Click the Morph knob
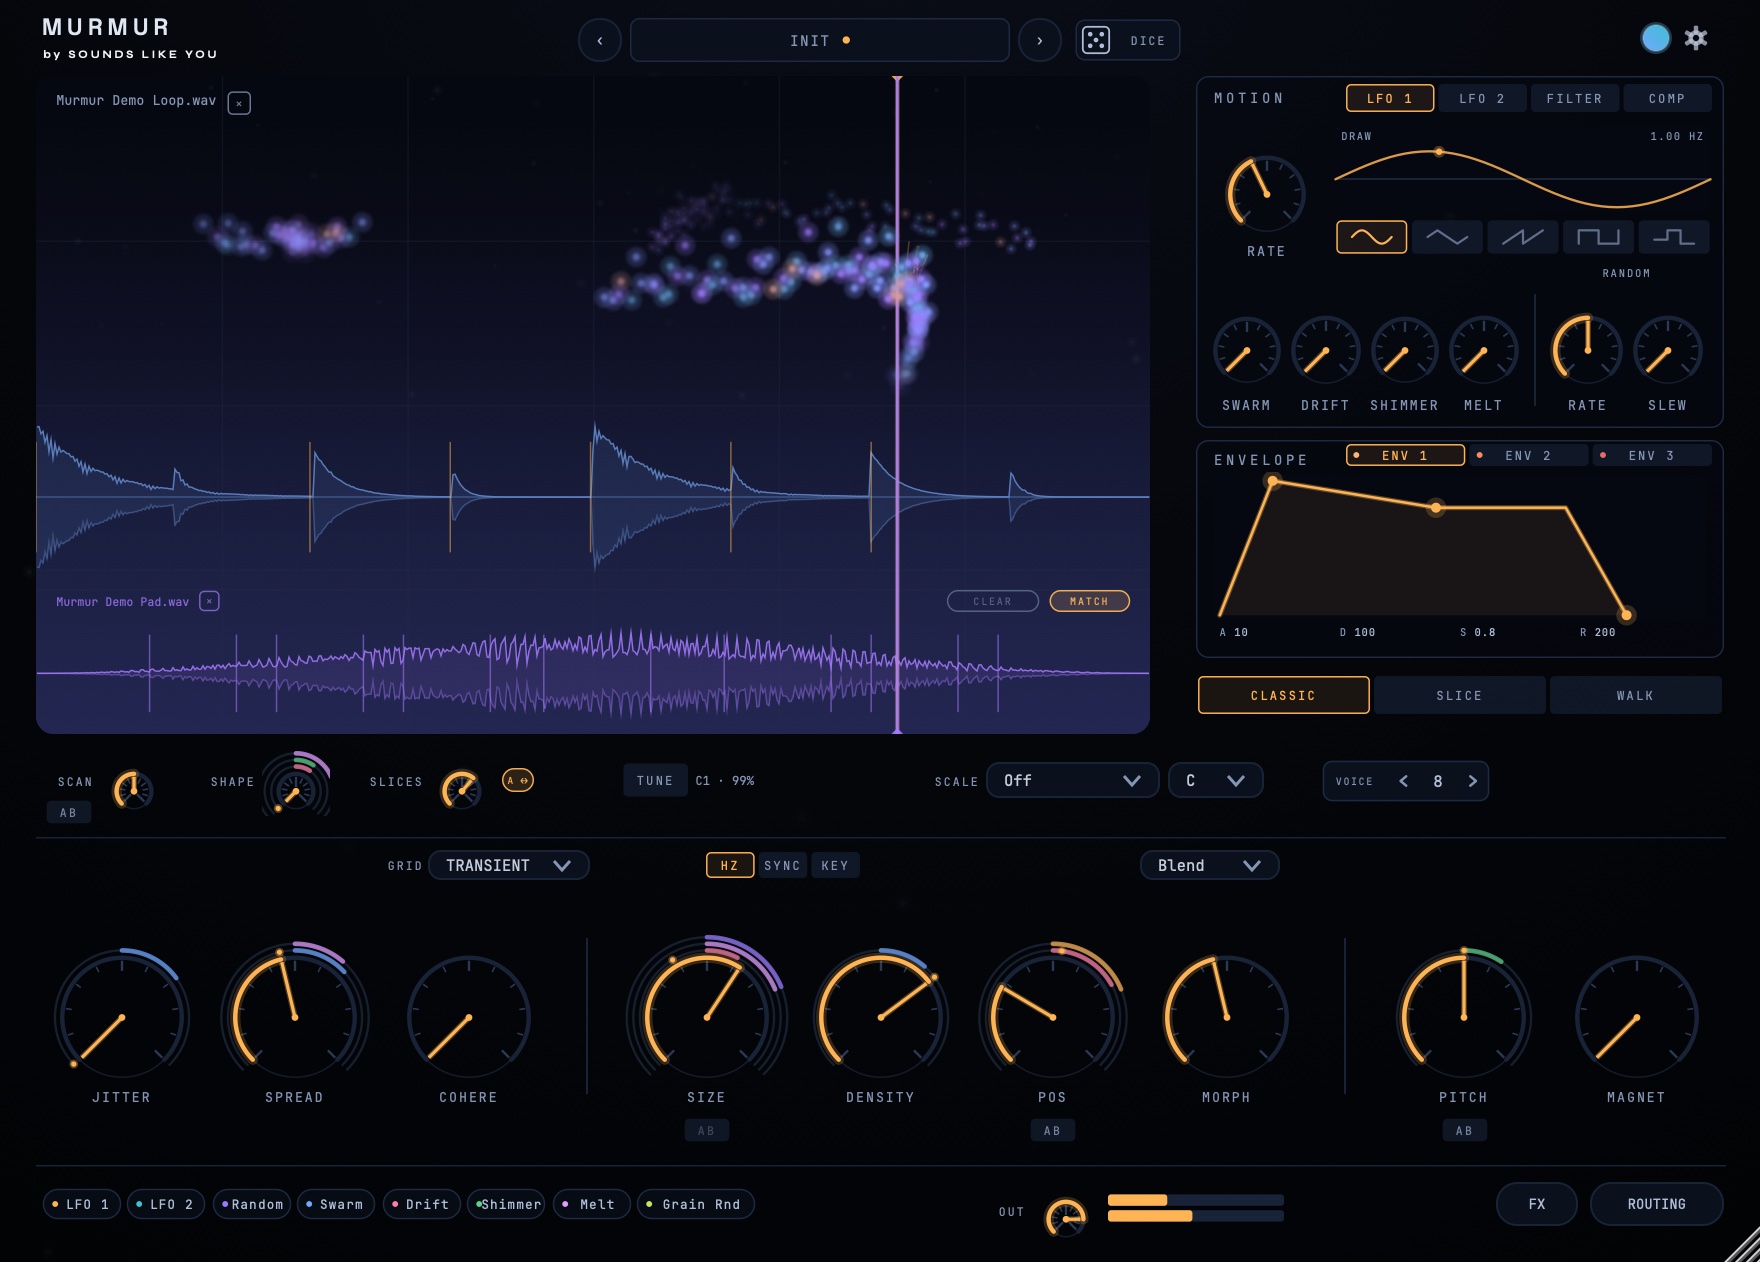This screenshot has width=1760, height=1262. (x=1226, y=1017)
